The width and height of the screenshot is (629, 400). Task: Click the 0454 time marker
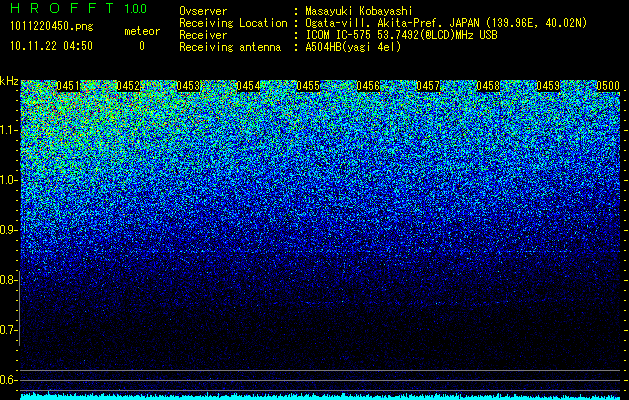[248, 86]
